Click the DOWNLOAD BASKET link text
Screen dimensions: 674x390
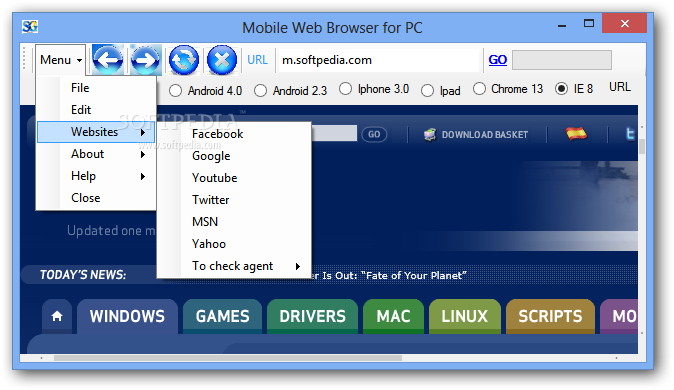click(x=485, y=135)
